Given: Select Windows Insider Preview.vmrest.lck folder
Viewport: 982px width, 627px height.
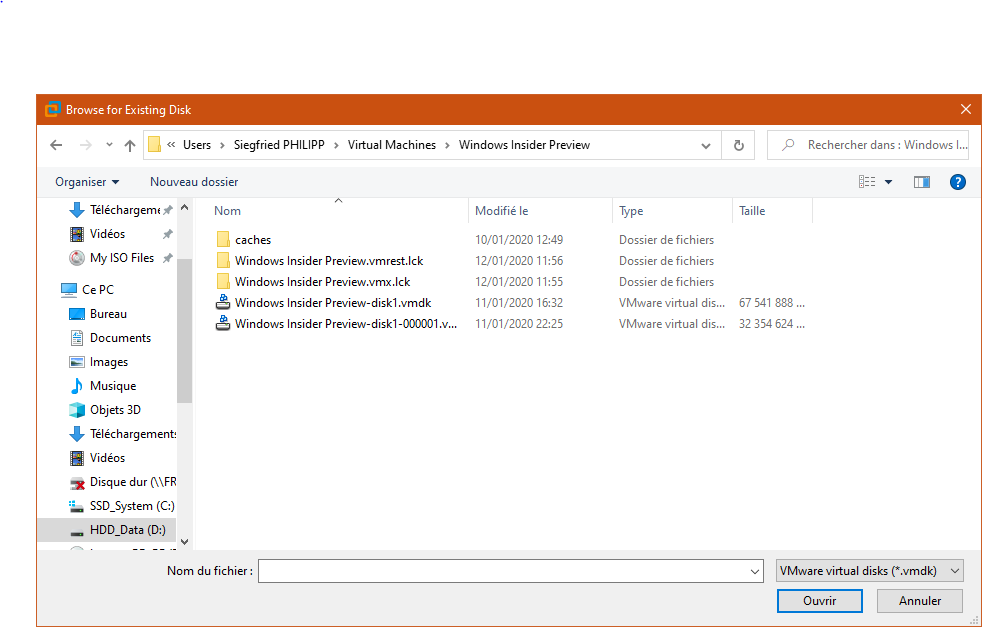Looking at the screenshot, I should pos(329,261).
